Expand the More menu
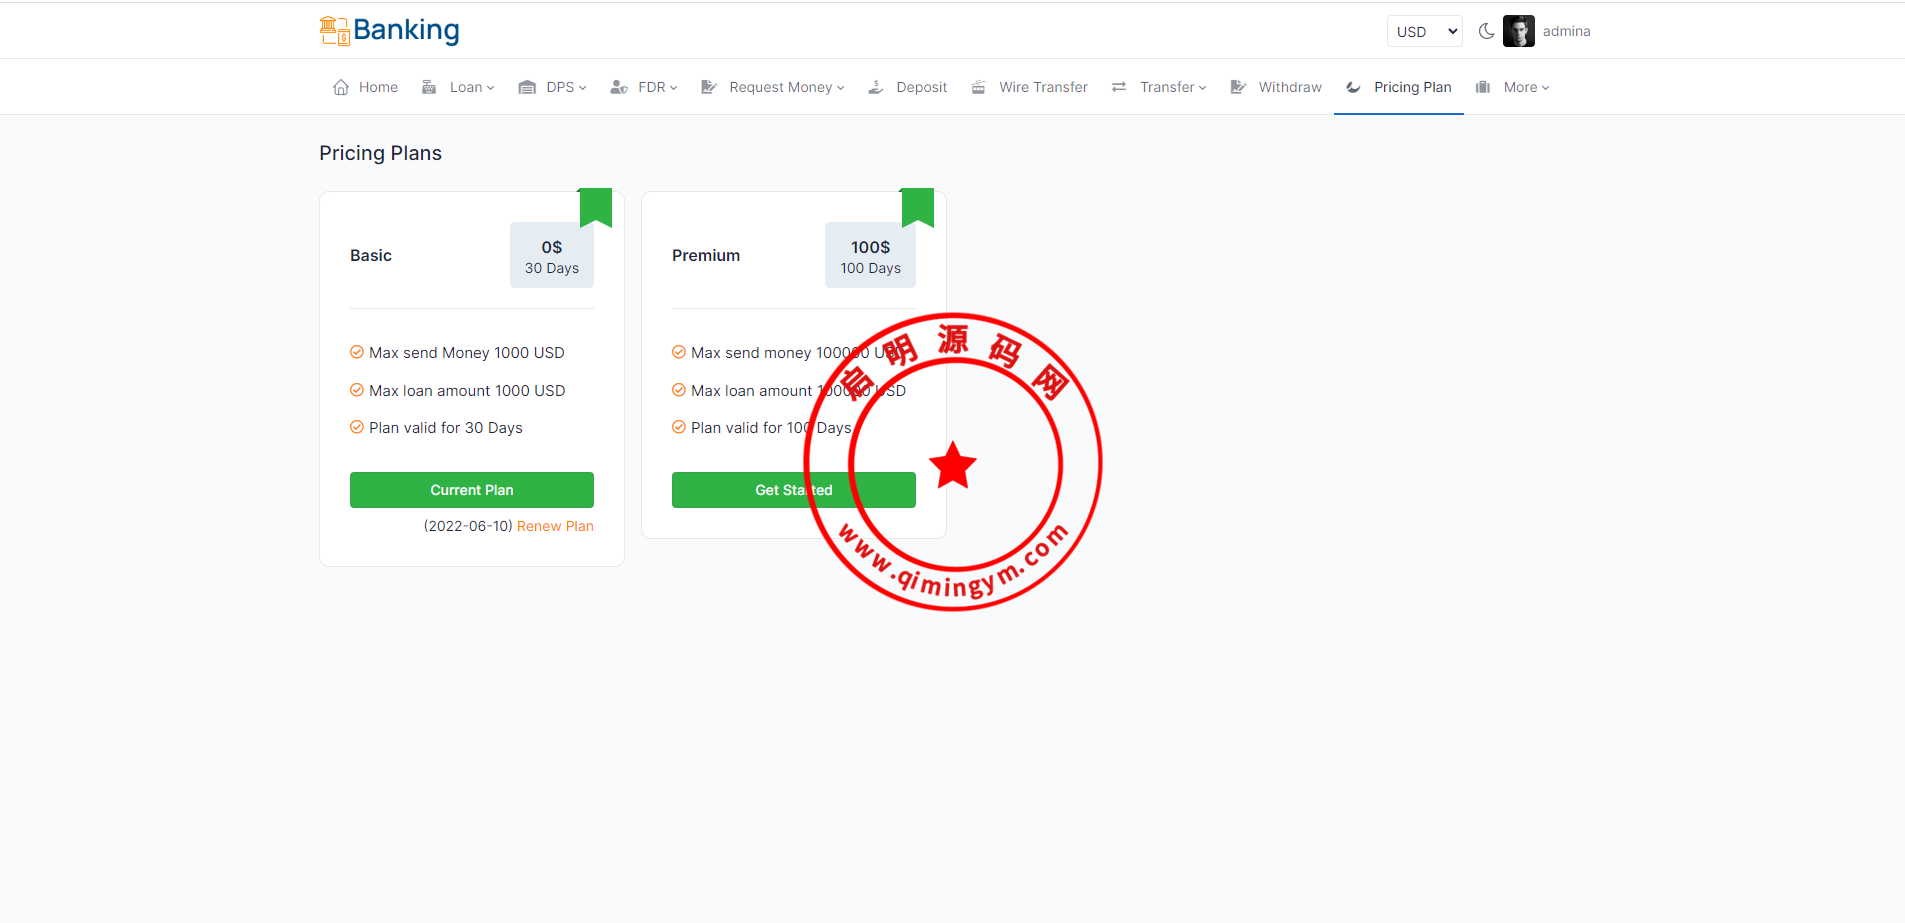Viewport: 1905px width, 923px height. click(1525, 87)
